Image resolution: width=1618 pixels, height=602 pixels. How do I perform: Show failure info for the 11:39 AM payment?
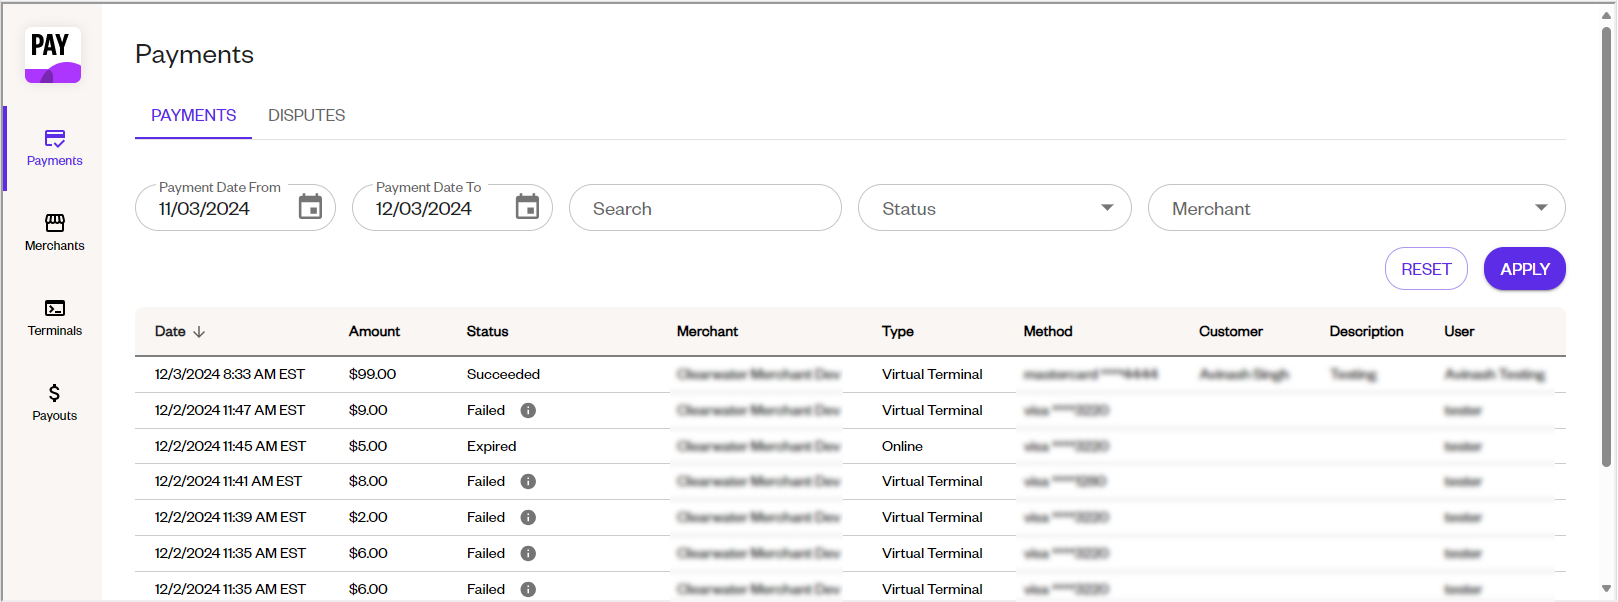528,517
